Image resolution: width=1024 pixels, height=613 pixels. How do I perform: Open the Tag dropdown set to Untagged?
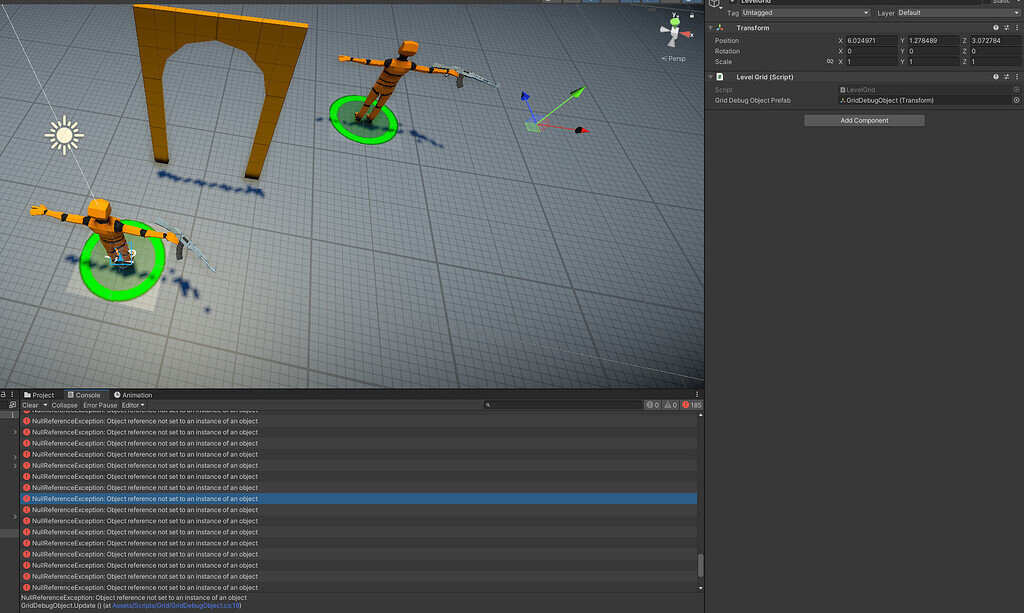click(805, 13)
